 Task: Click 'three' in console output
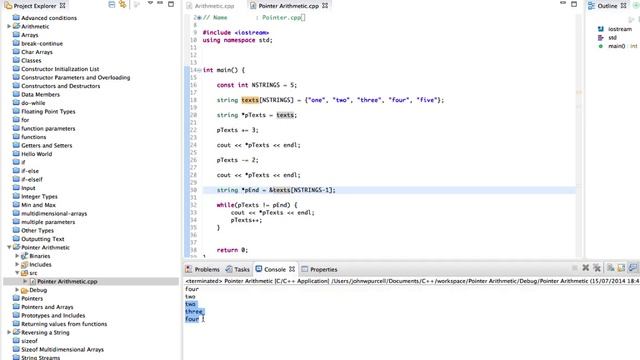194,311
